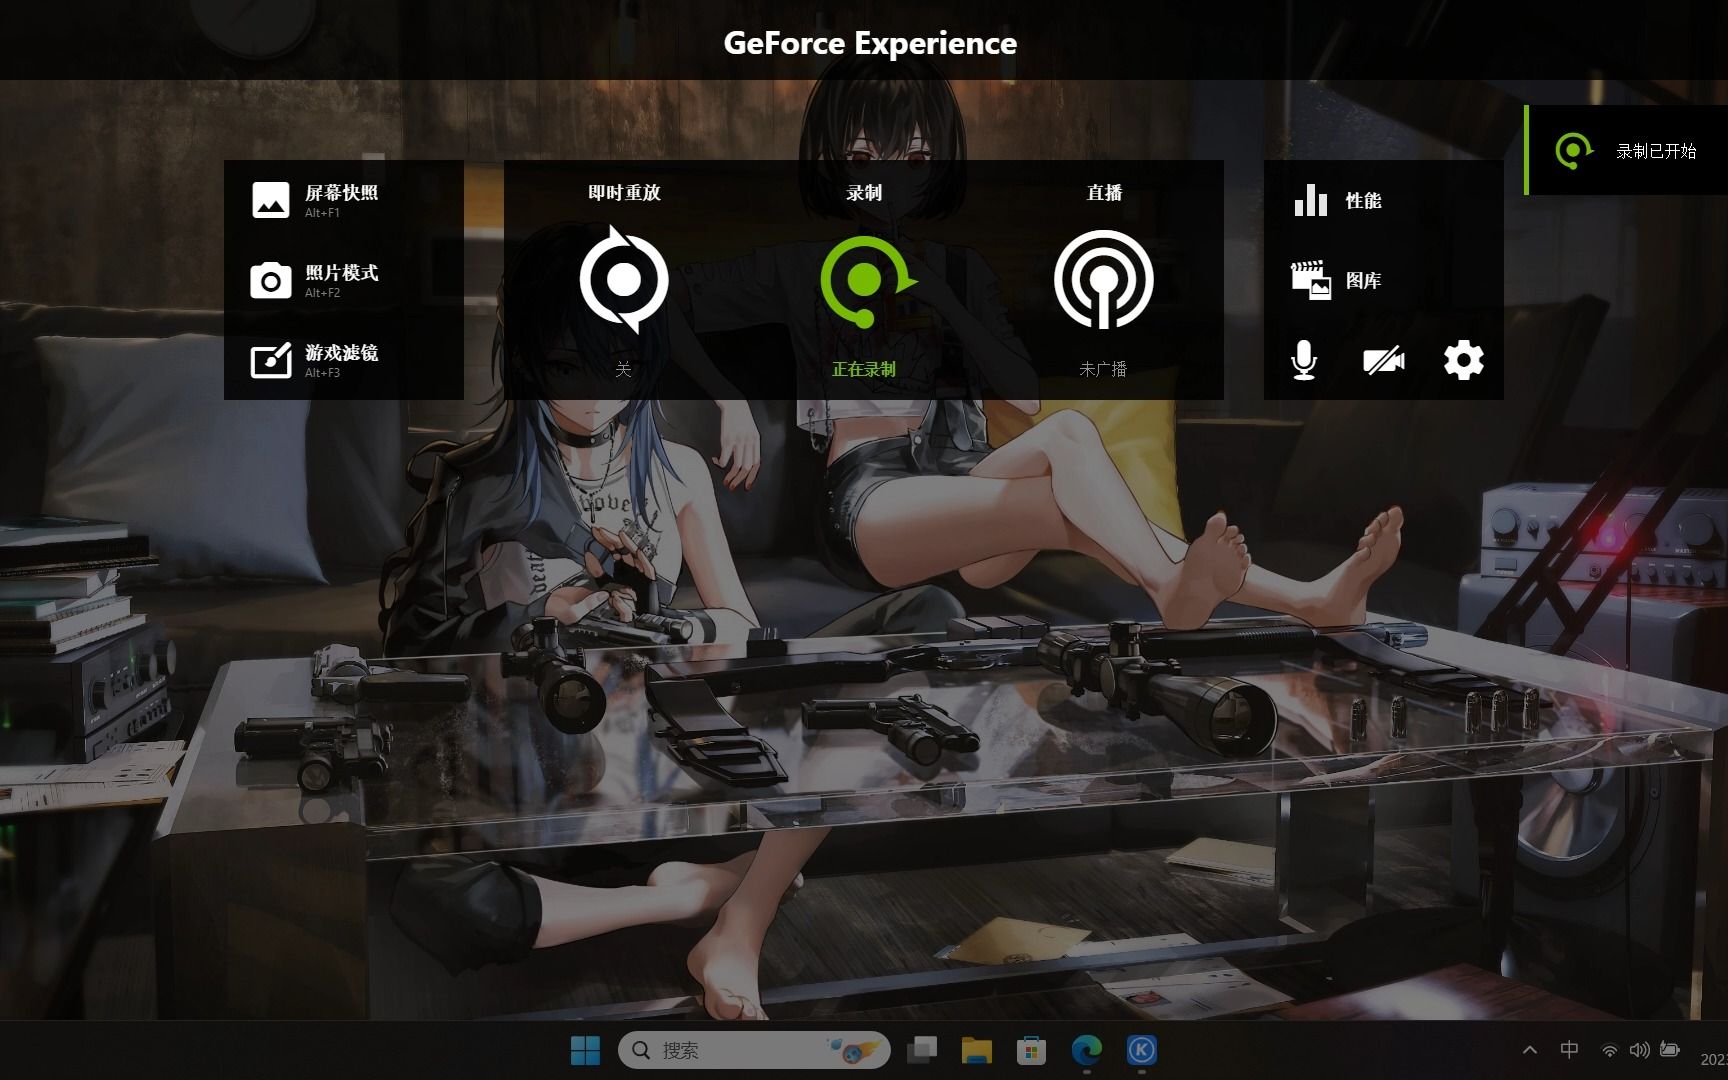Click the taskbar 搜索 search box
The height and width of the screenshot is (1080, 1728).
754,1050
